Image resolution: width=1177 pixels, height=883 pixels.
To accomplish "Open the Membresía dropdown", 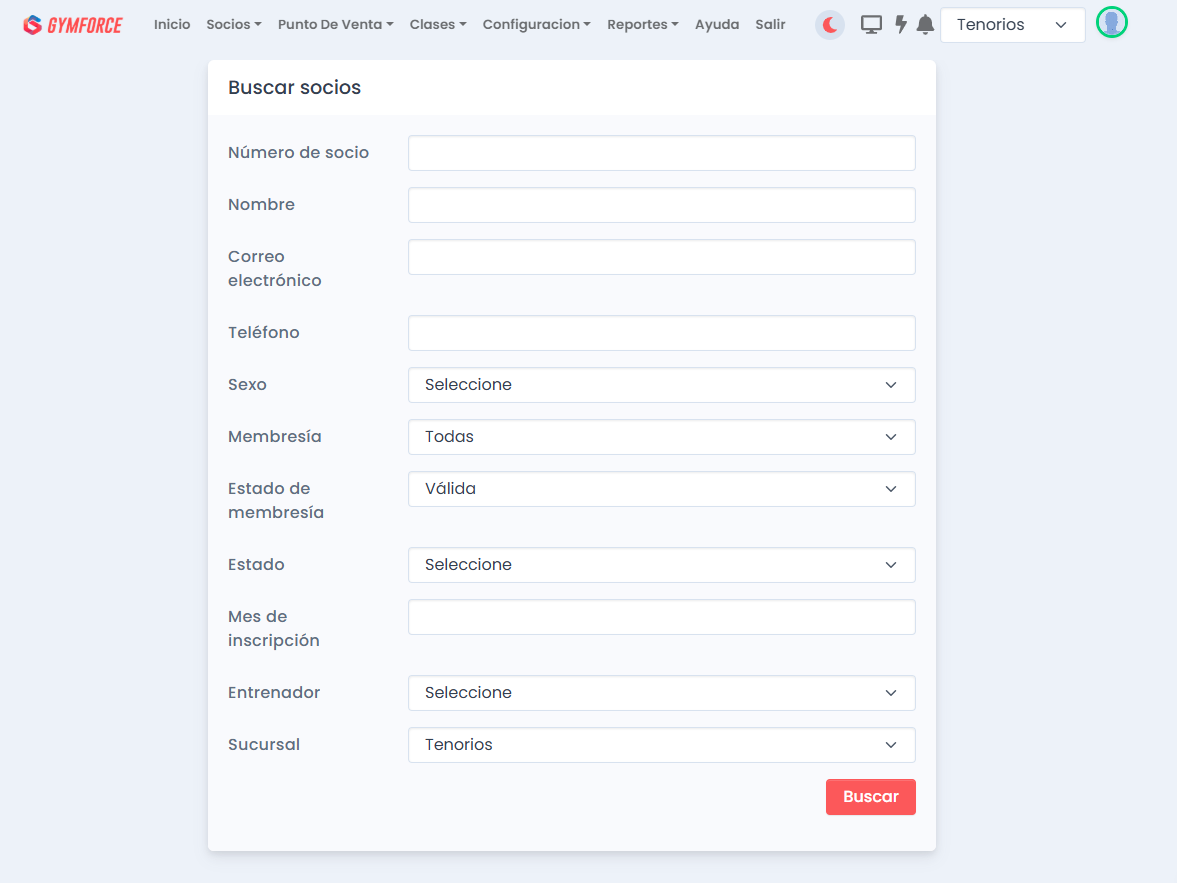I will tap(661, 437).
